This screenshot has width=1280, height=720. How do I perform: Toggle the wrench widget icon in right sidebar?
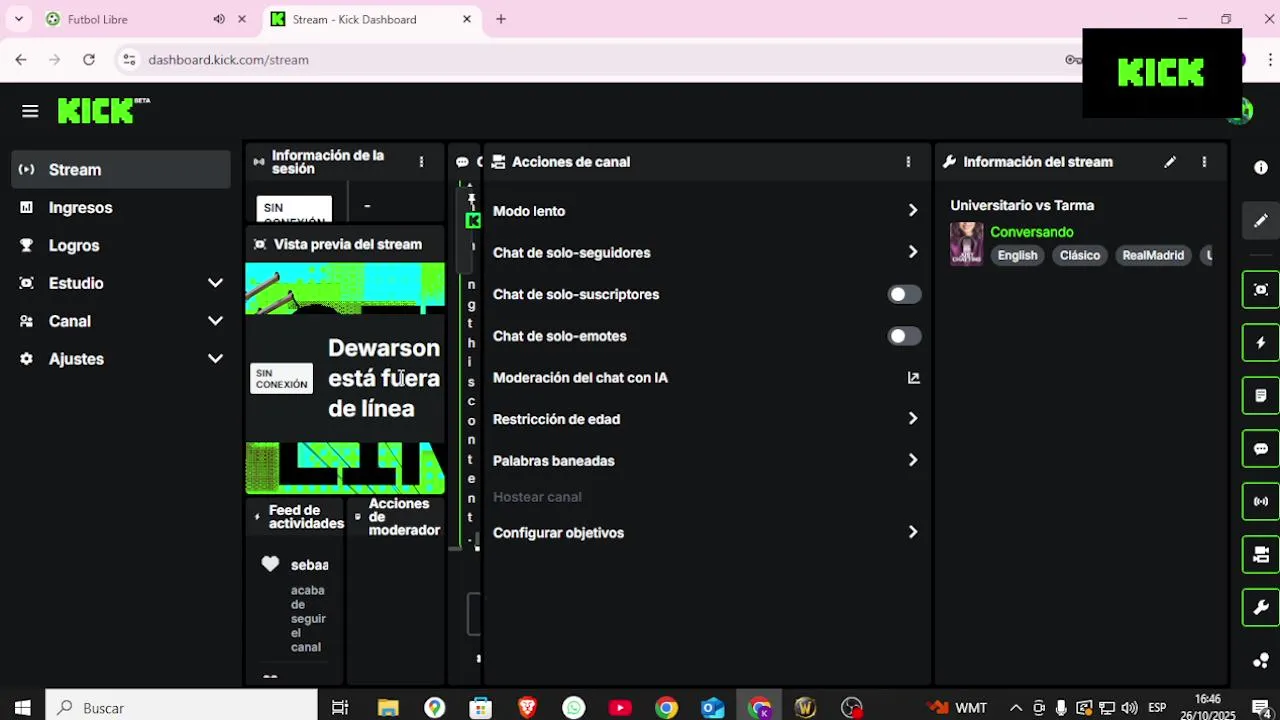tap(1261, 607)
